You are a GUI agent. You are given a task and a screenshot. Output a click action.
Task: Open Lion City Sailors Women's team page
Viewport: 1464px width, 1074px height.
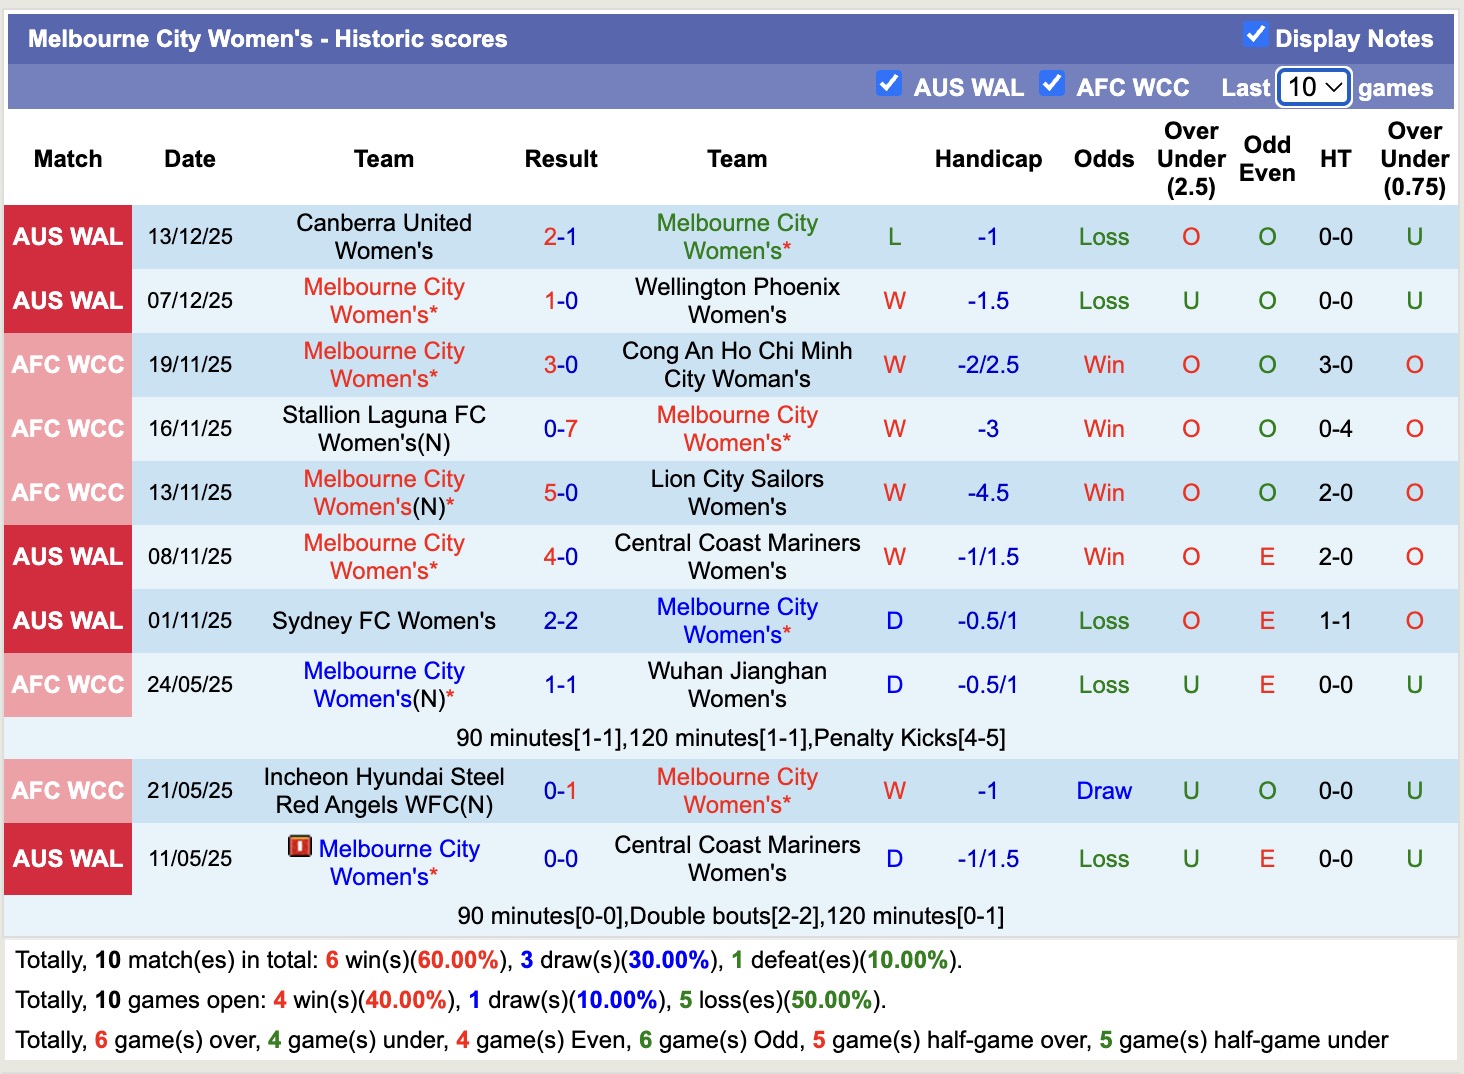(736, 493)
